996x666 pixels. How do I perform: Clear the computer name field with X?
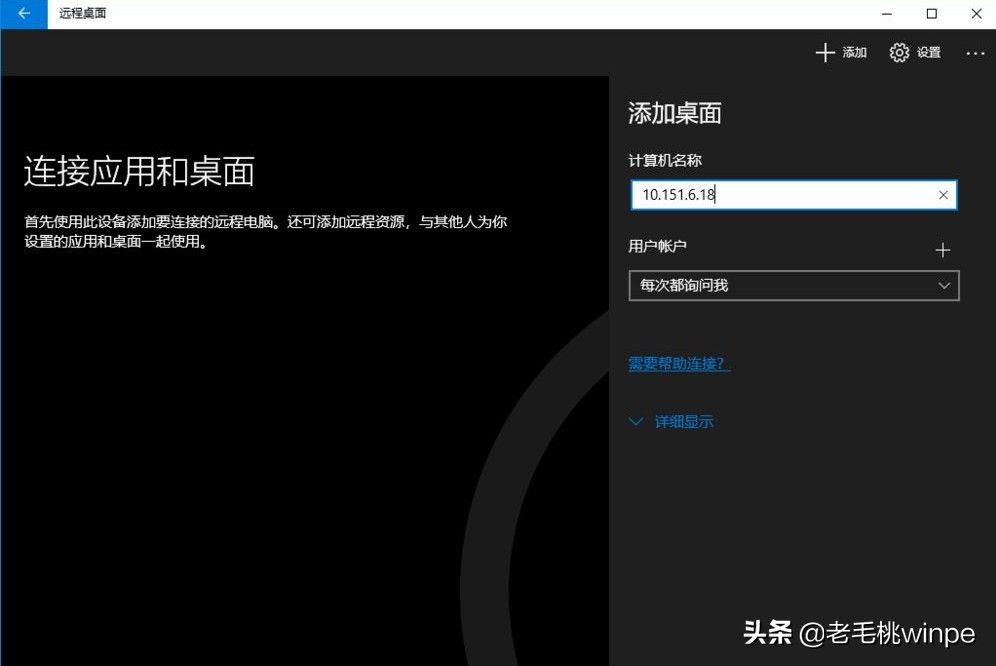(943, 195)
